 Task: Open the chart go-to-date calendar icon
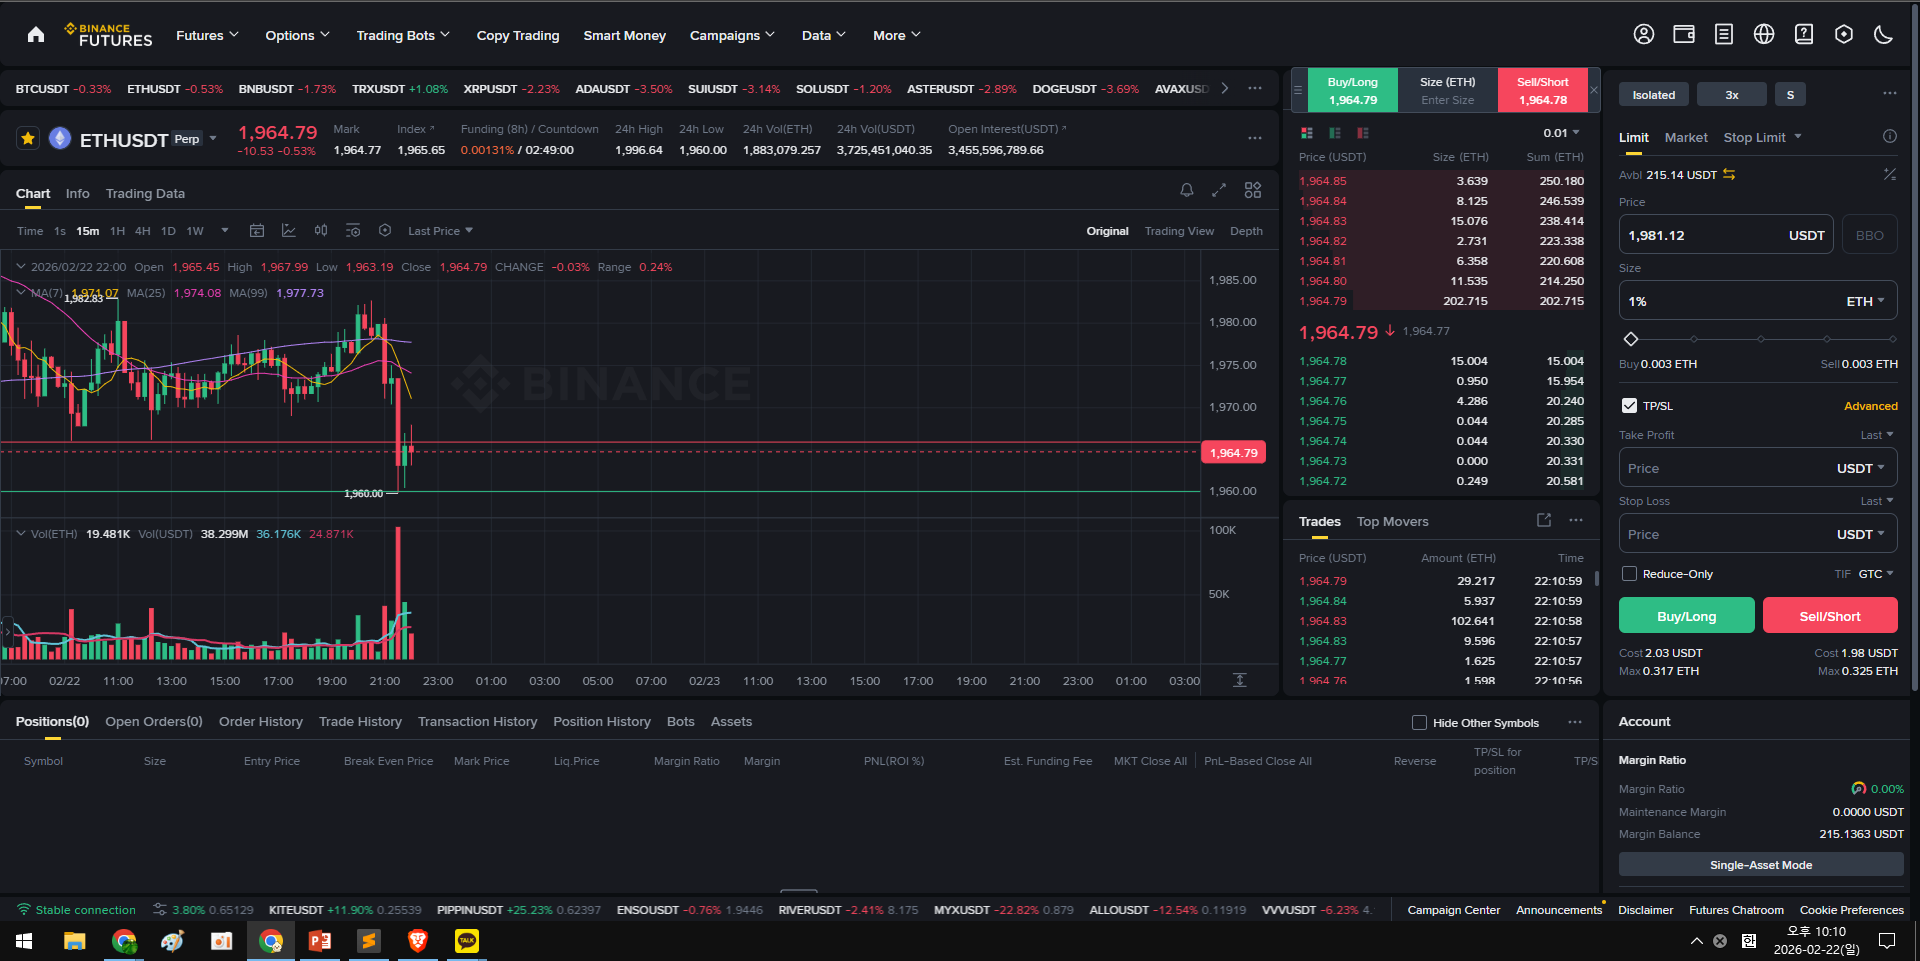(x=257, y=231)
